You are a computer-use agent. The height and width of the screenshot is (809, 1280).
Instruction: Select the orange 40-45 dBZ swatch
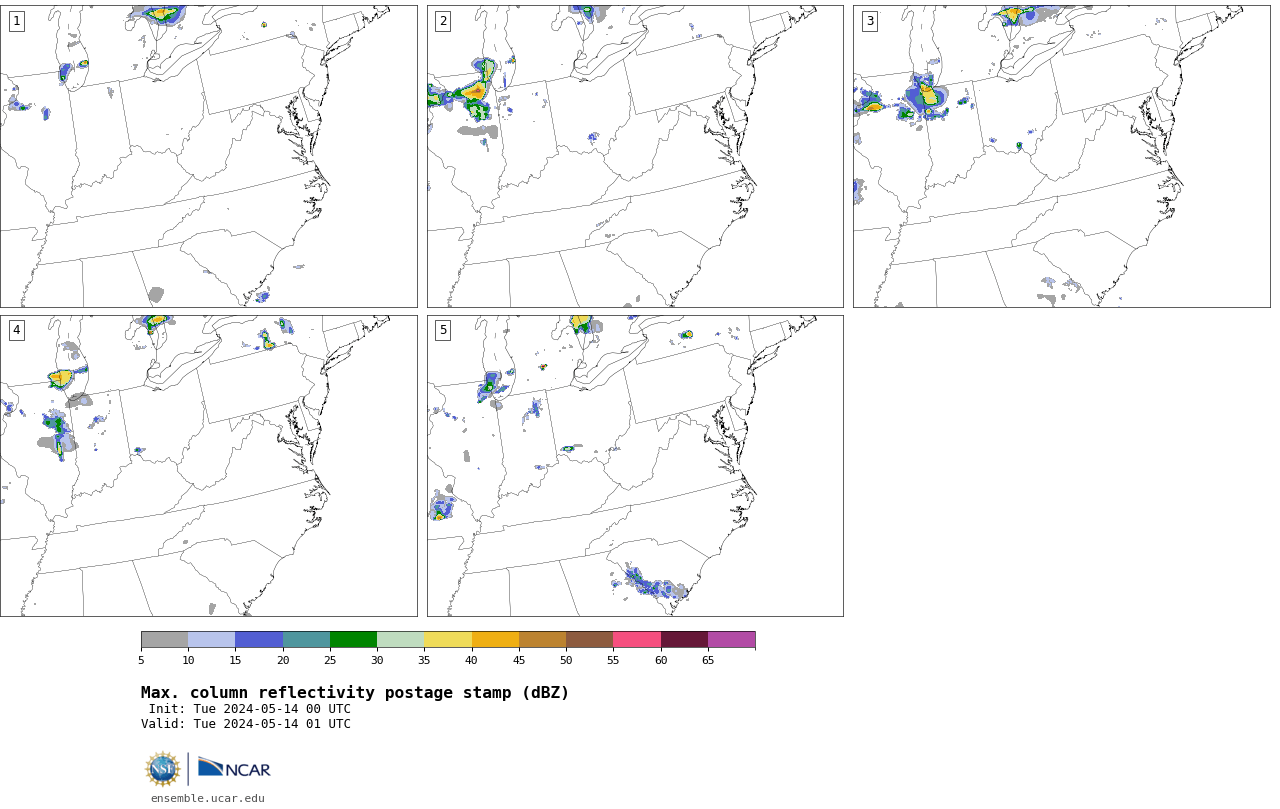tap(495, 640)
